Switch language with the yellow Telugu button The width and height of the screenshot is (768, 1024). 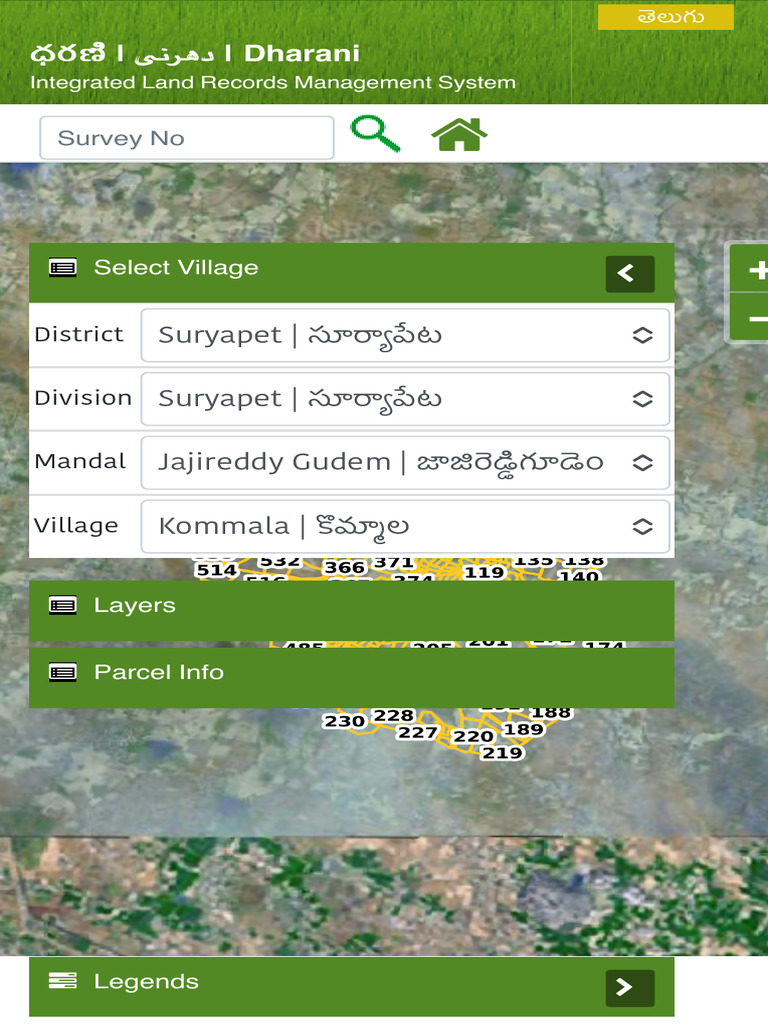pyautogui.click(x=665, y=17)
